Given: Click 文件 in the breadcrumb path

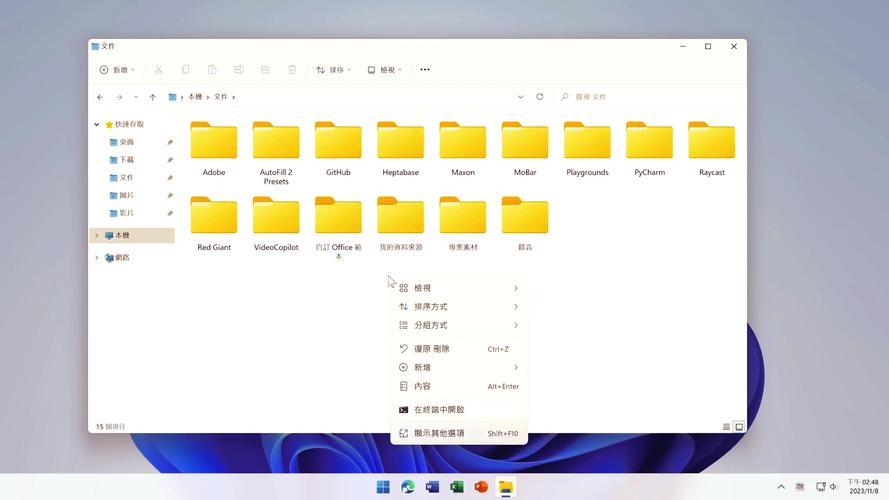Looking at the screenshot, I should 221,97.
